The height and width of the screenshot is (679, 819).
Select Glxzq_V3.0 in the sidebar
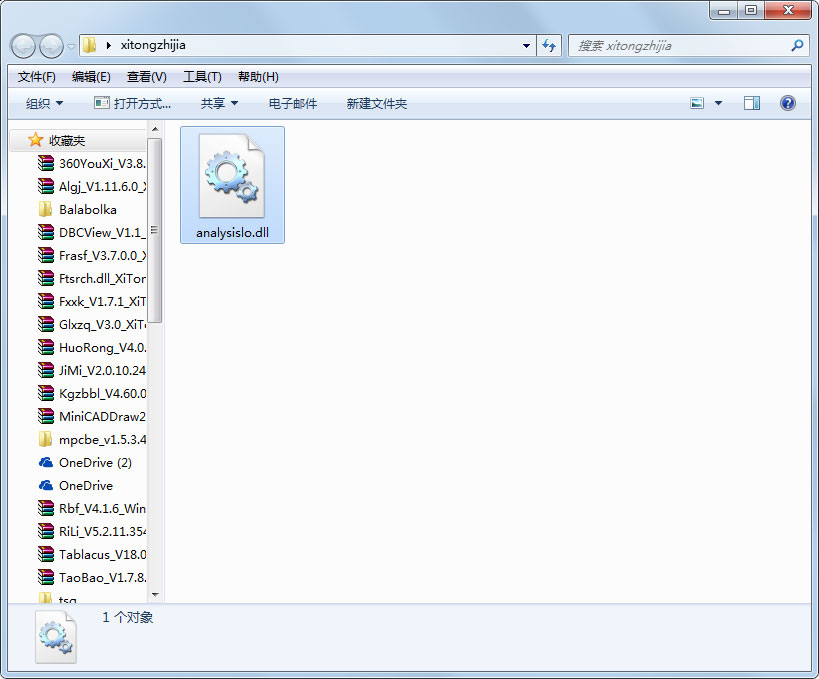coord(92,324)
